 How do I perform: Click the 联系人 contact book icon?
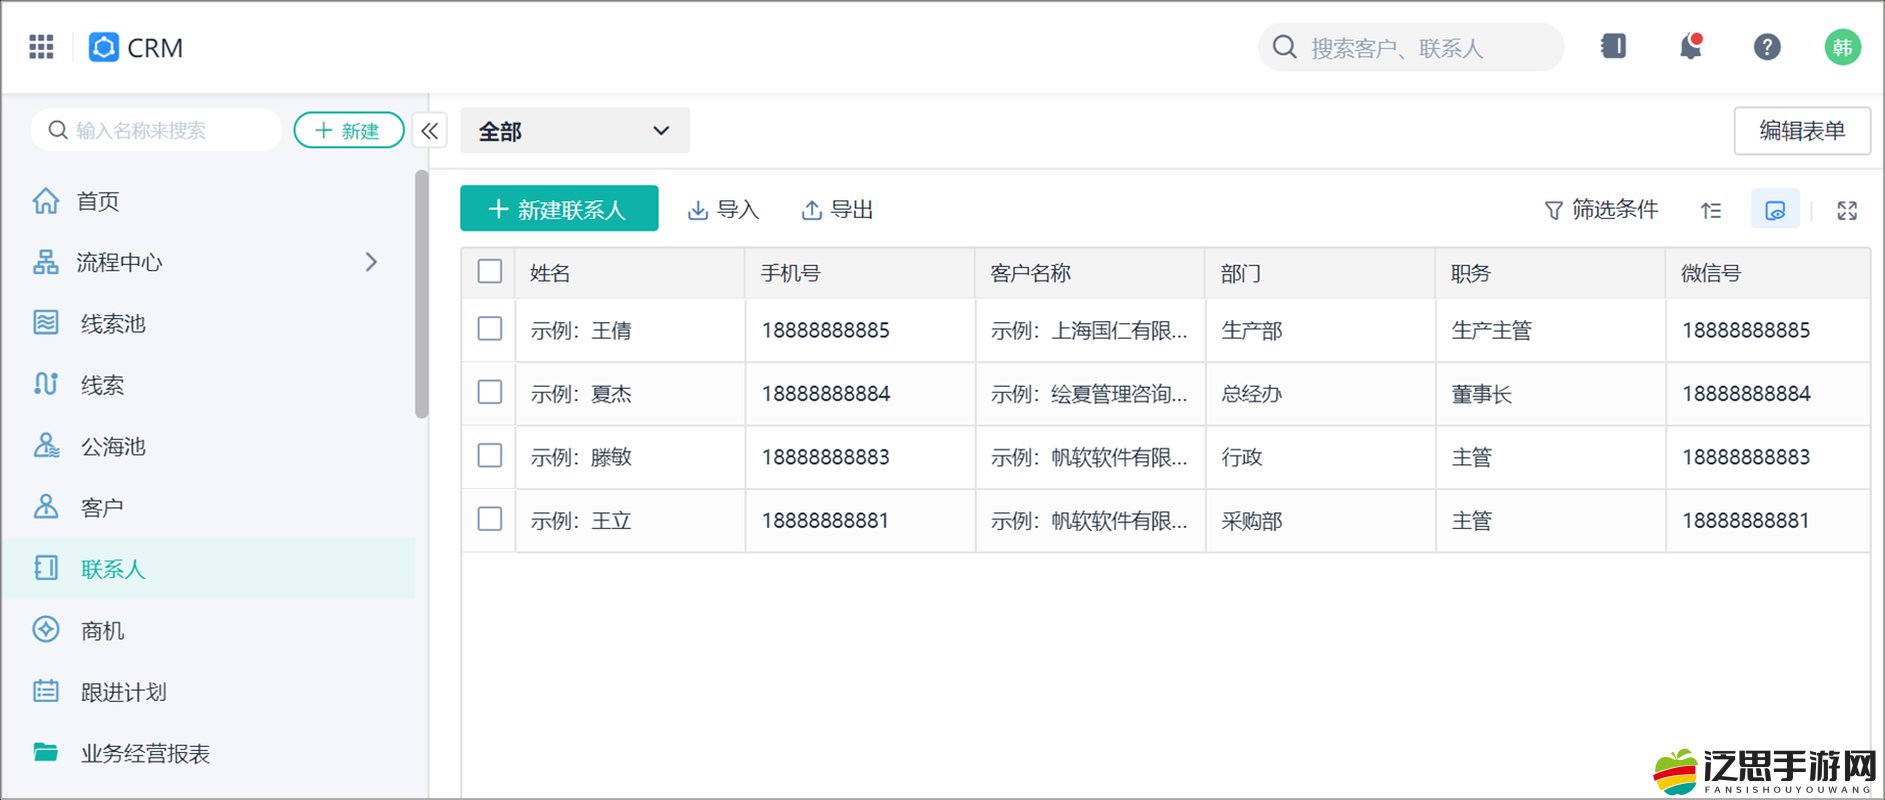(x=46, y=568)
